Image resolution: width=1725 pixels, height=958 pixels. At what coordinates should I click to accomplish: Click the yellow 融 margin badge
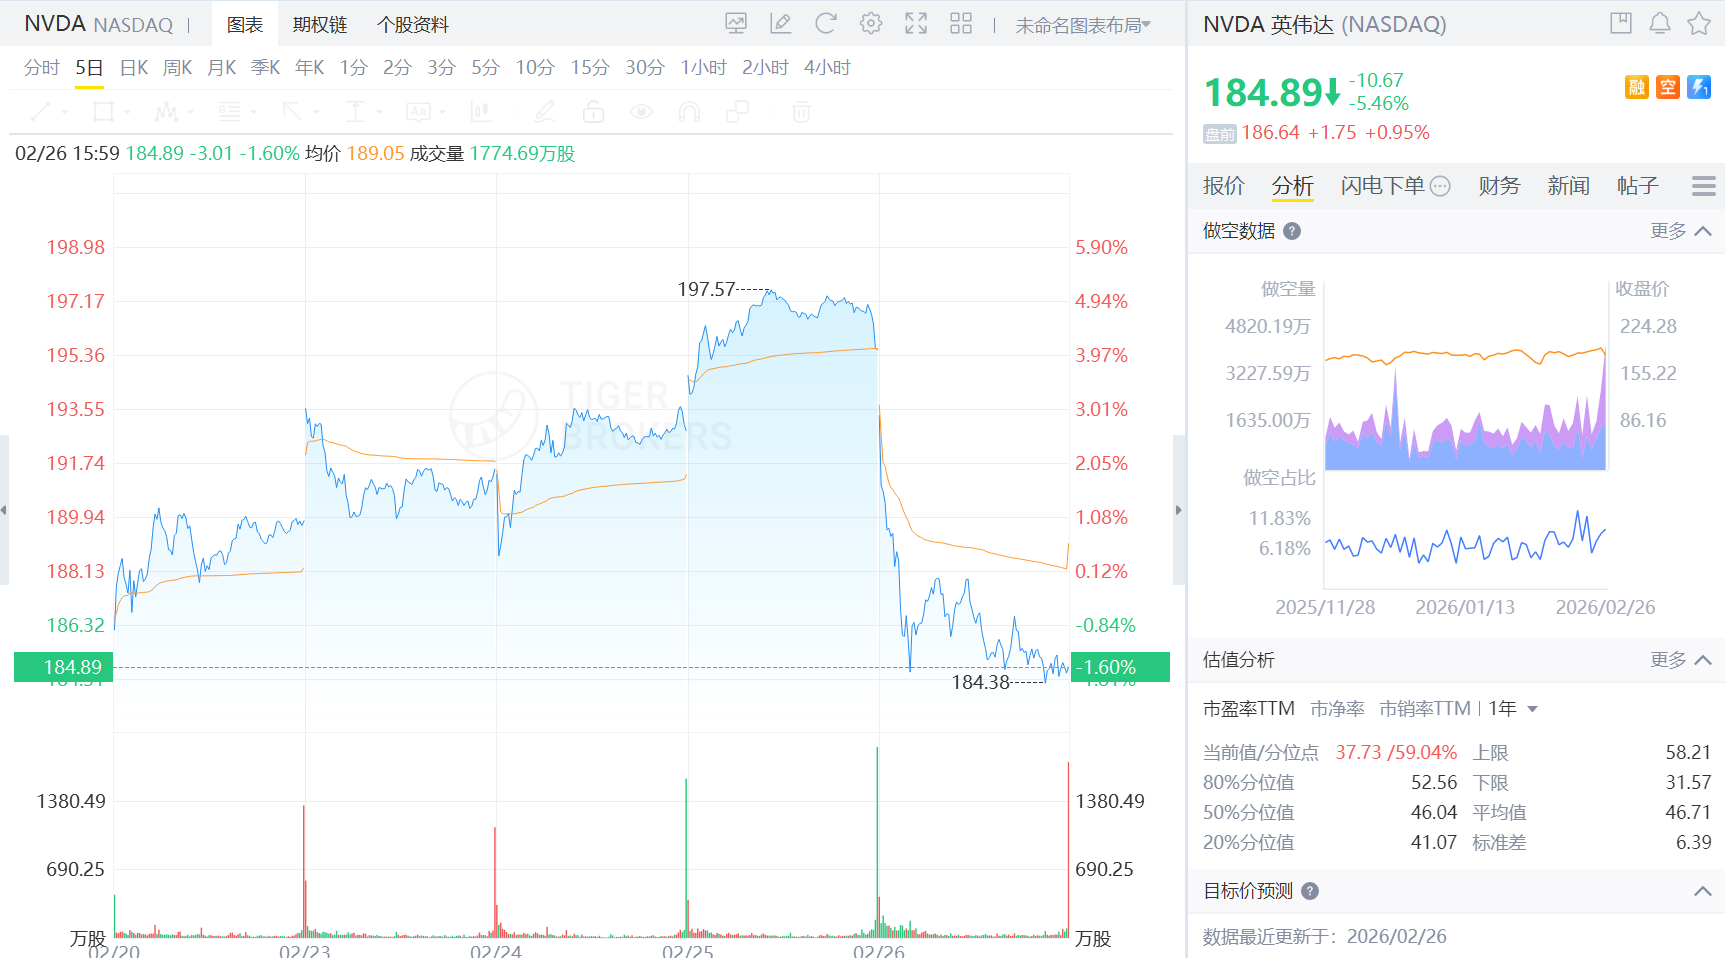1637,87
